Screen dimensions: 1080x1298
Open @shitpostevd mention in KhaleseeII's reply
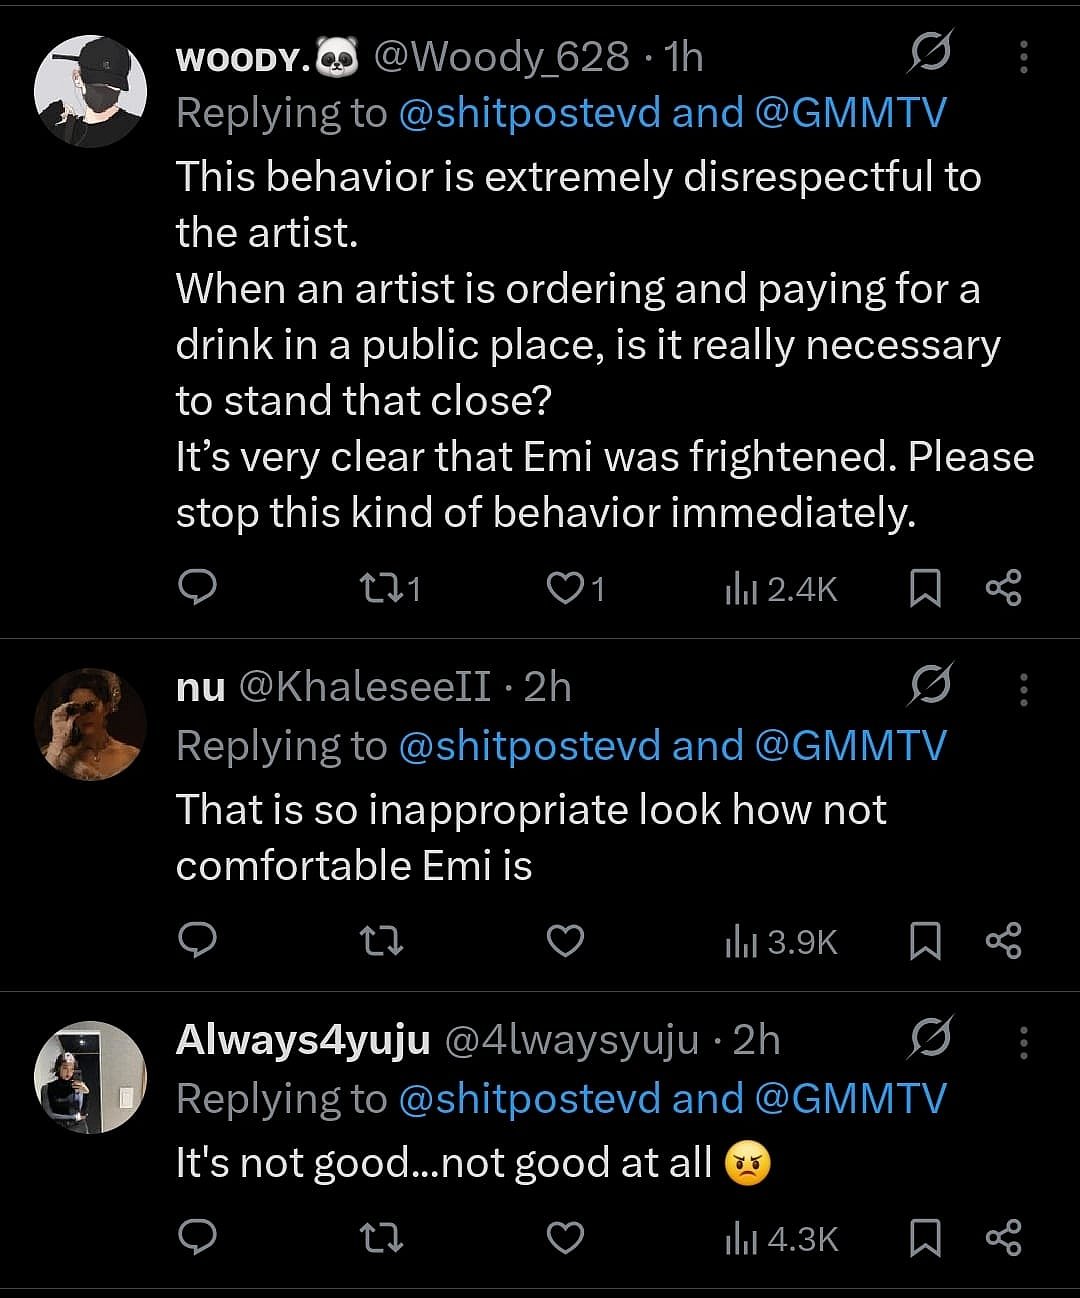529,746
